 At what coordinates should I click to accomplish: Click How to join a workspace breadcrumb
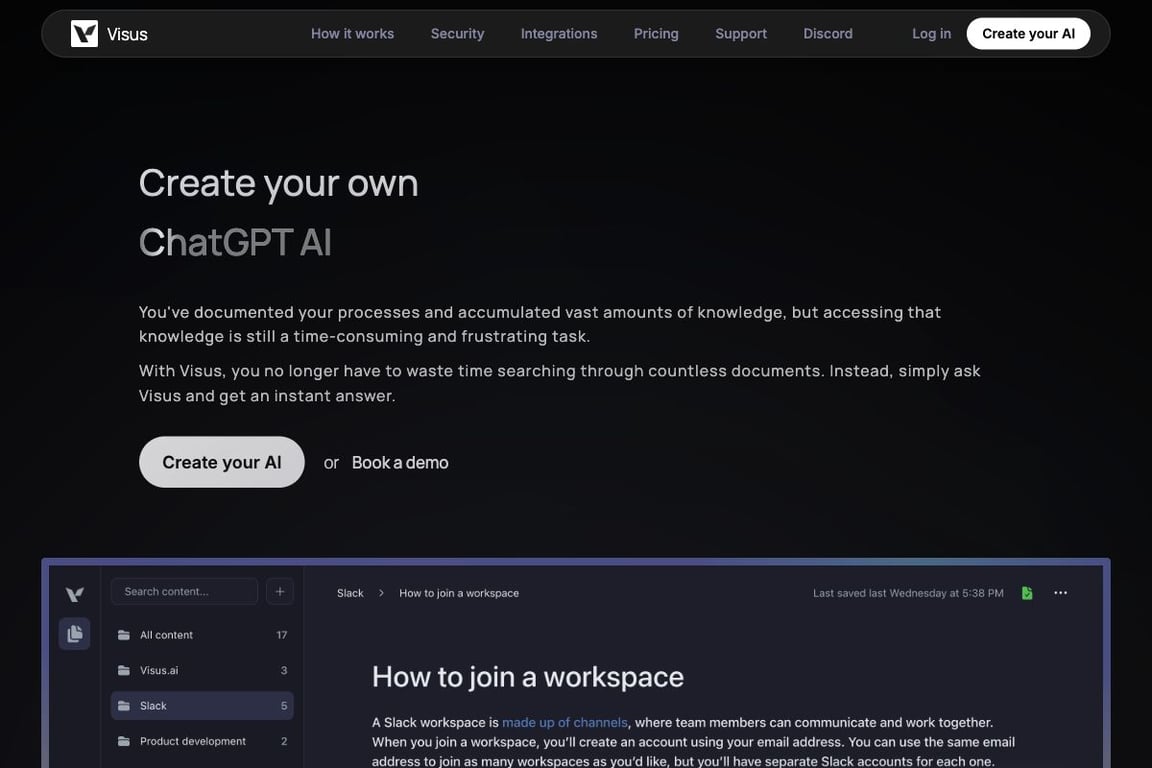458,593
